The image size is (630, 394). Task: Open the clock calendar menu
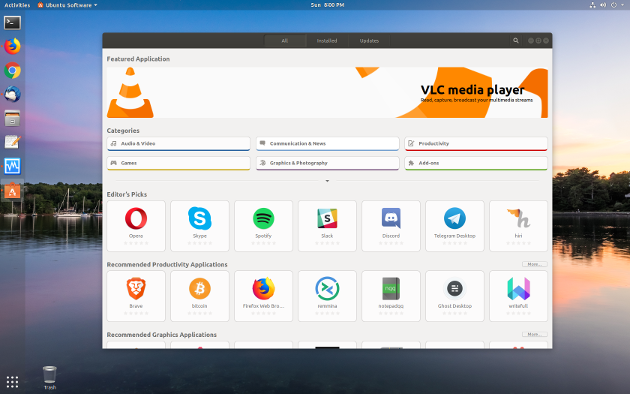pos(327,5)
